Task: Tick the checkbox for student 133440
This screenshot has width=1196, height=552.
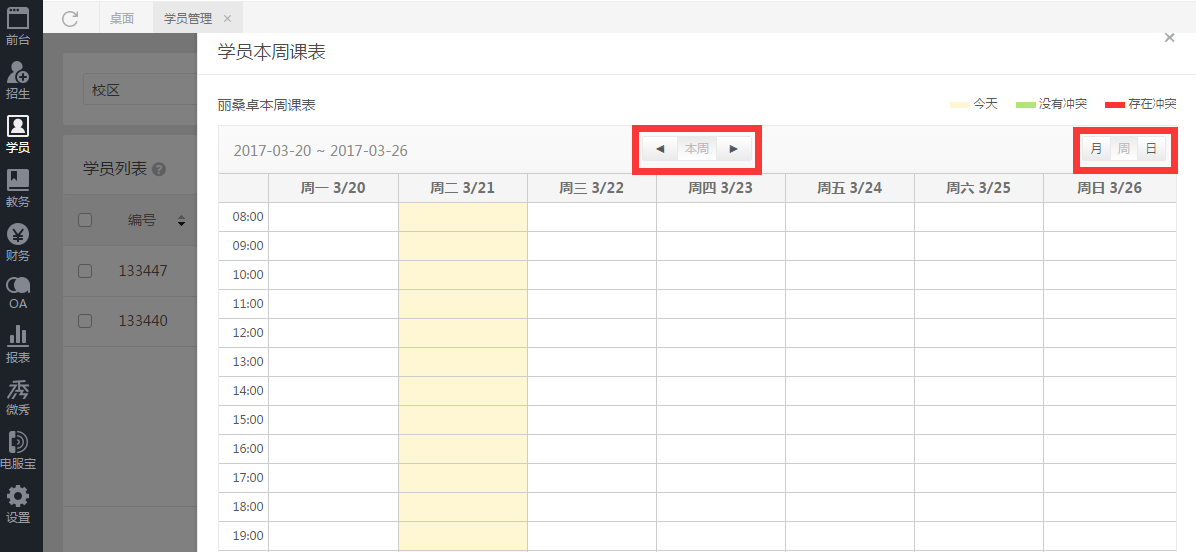Action: pyautogui.click(x=85, y=321)
